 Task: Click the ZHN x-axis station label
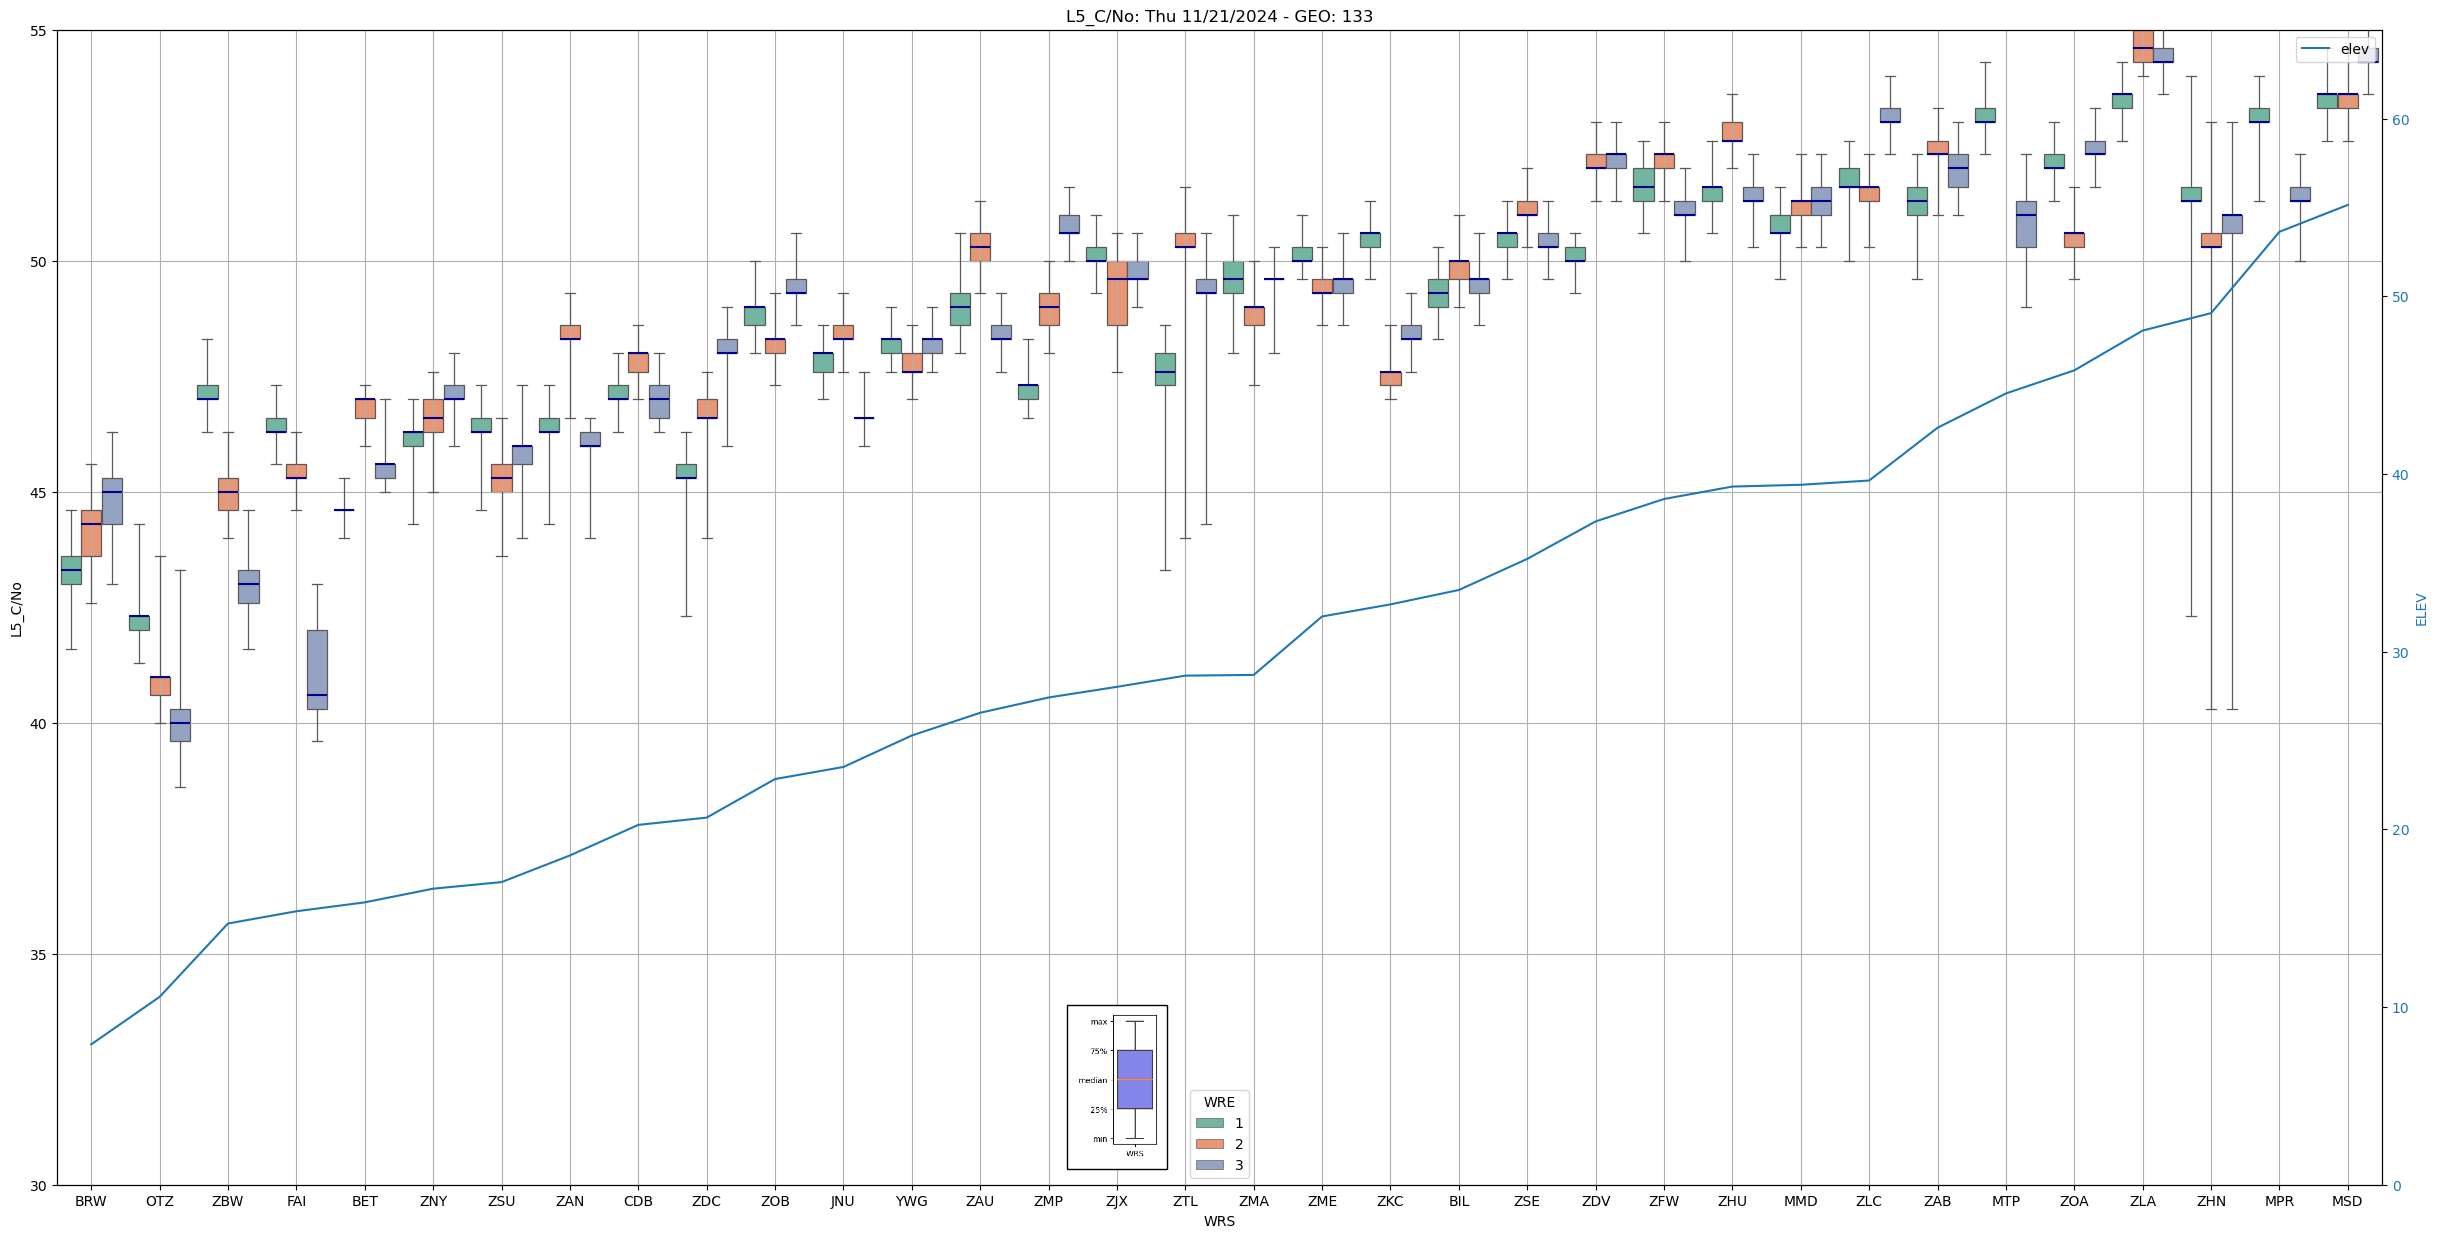click(x=2211, y=1201)
